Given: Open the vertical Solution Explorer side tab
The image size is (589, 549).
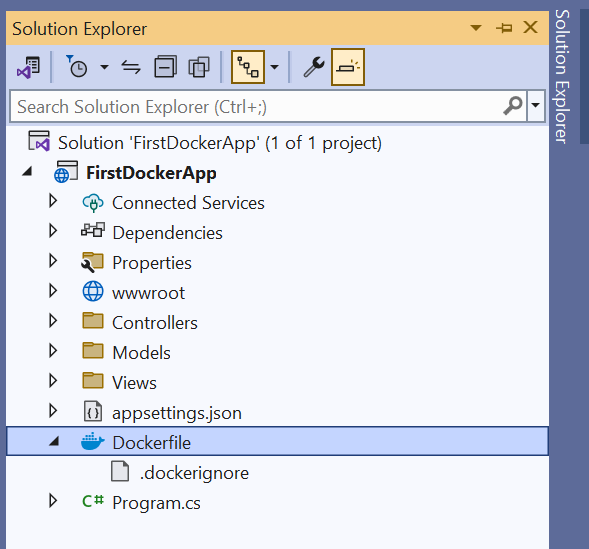Looking at the screenshot, I should pyautogui.click(x=562, y=76).
